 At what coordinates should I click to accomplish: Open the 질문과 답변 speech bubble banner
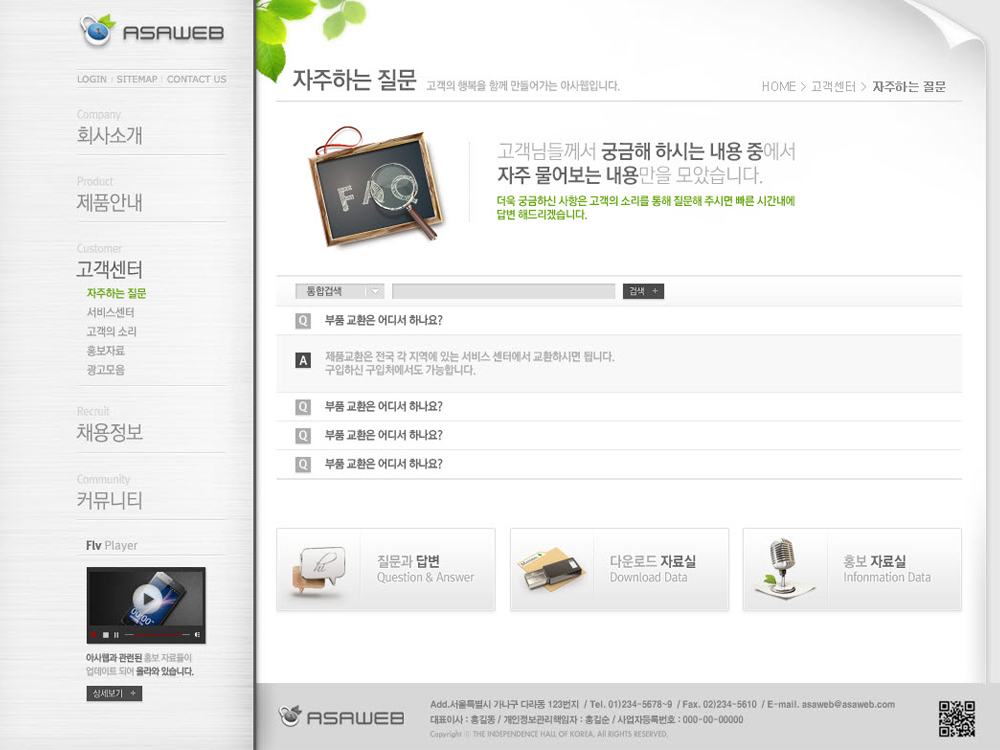click(x=386, y=569)
